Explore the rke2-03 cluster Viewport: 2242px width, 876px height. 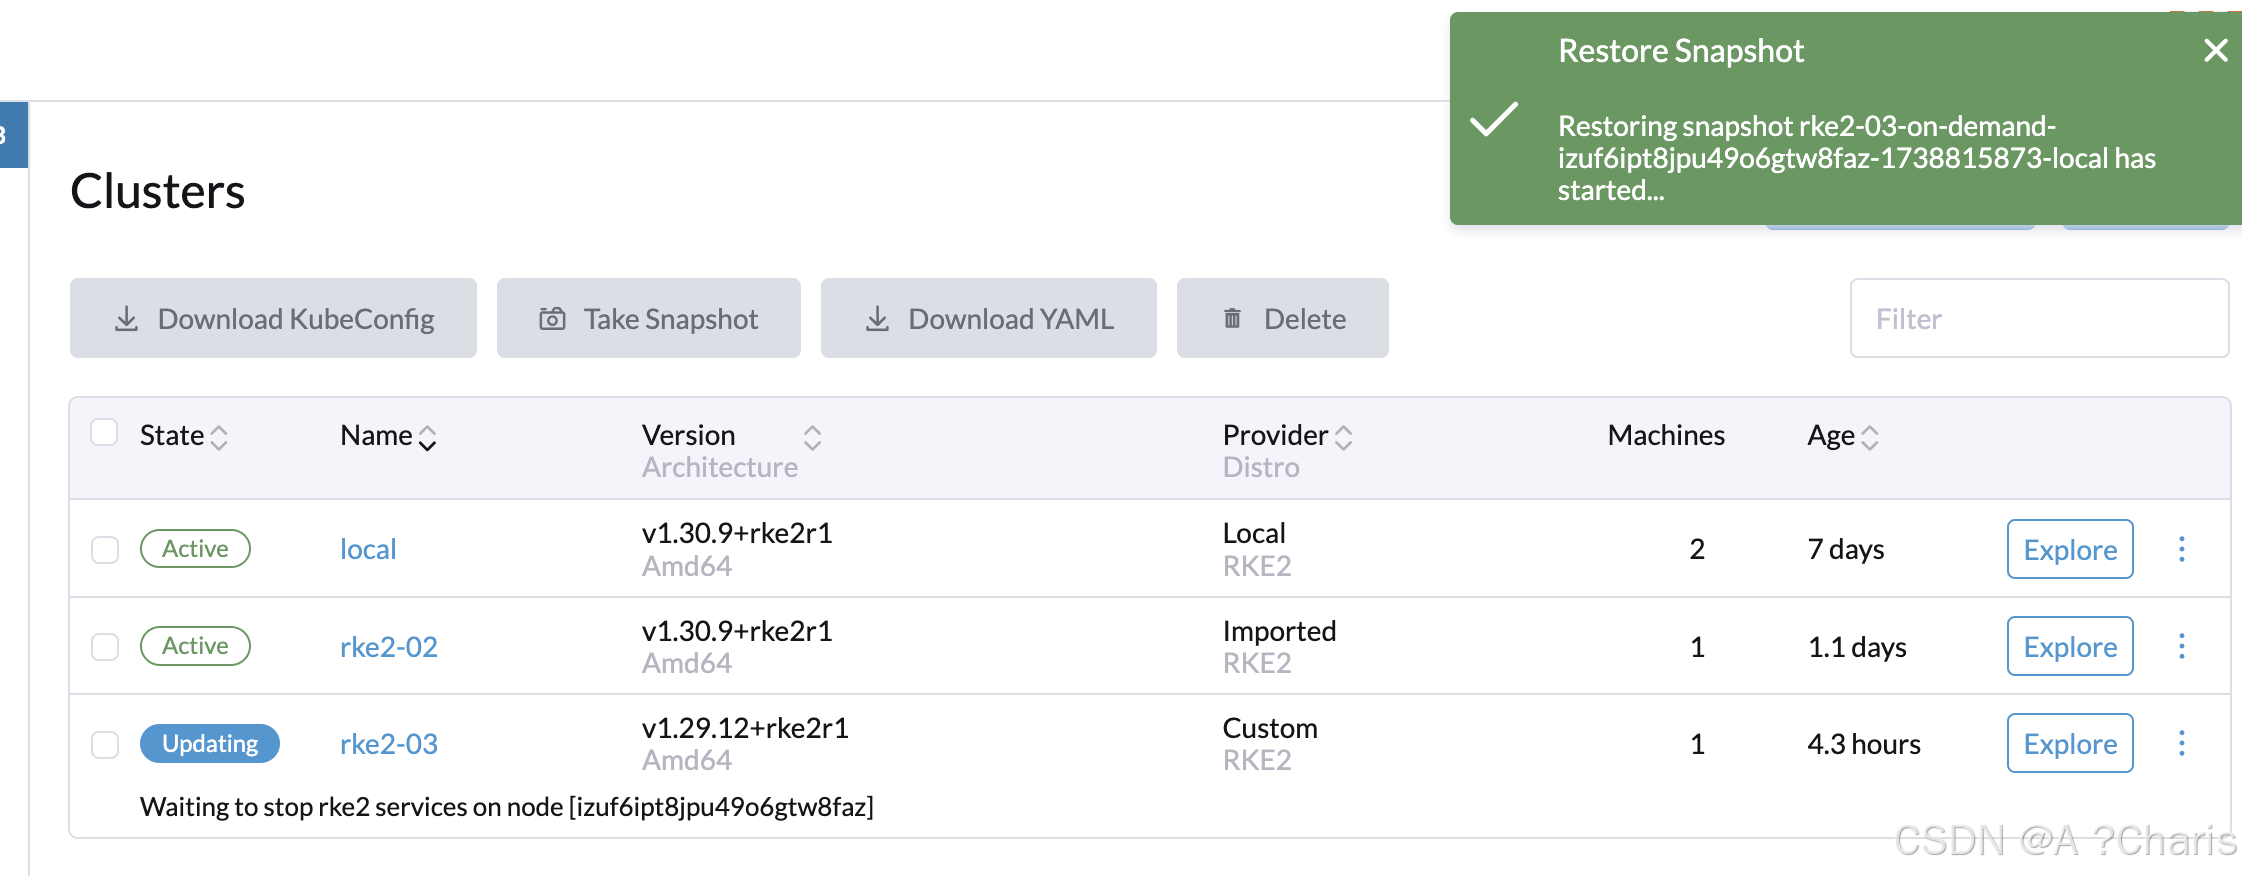(x=2070, y=743)
